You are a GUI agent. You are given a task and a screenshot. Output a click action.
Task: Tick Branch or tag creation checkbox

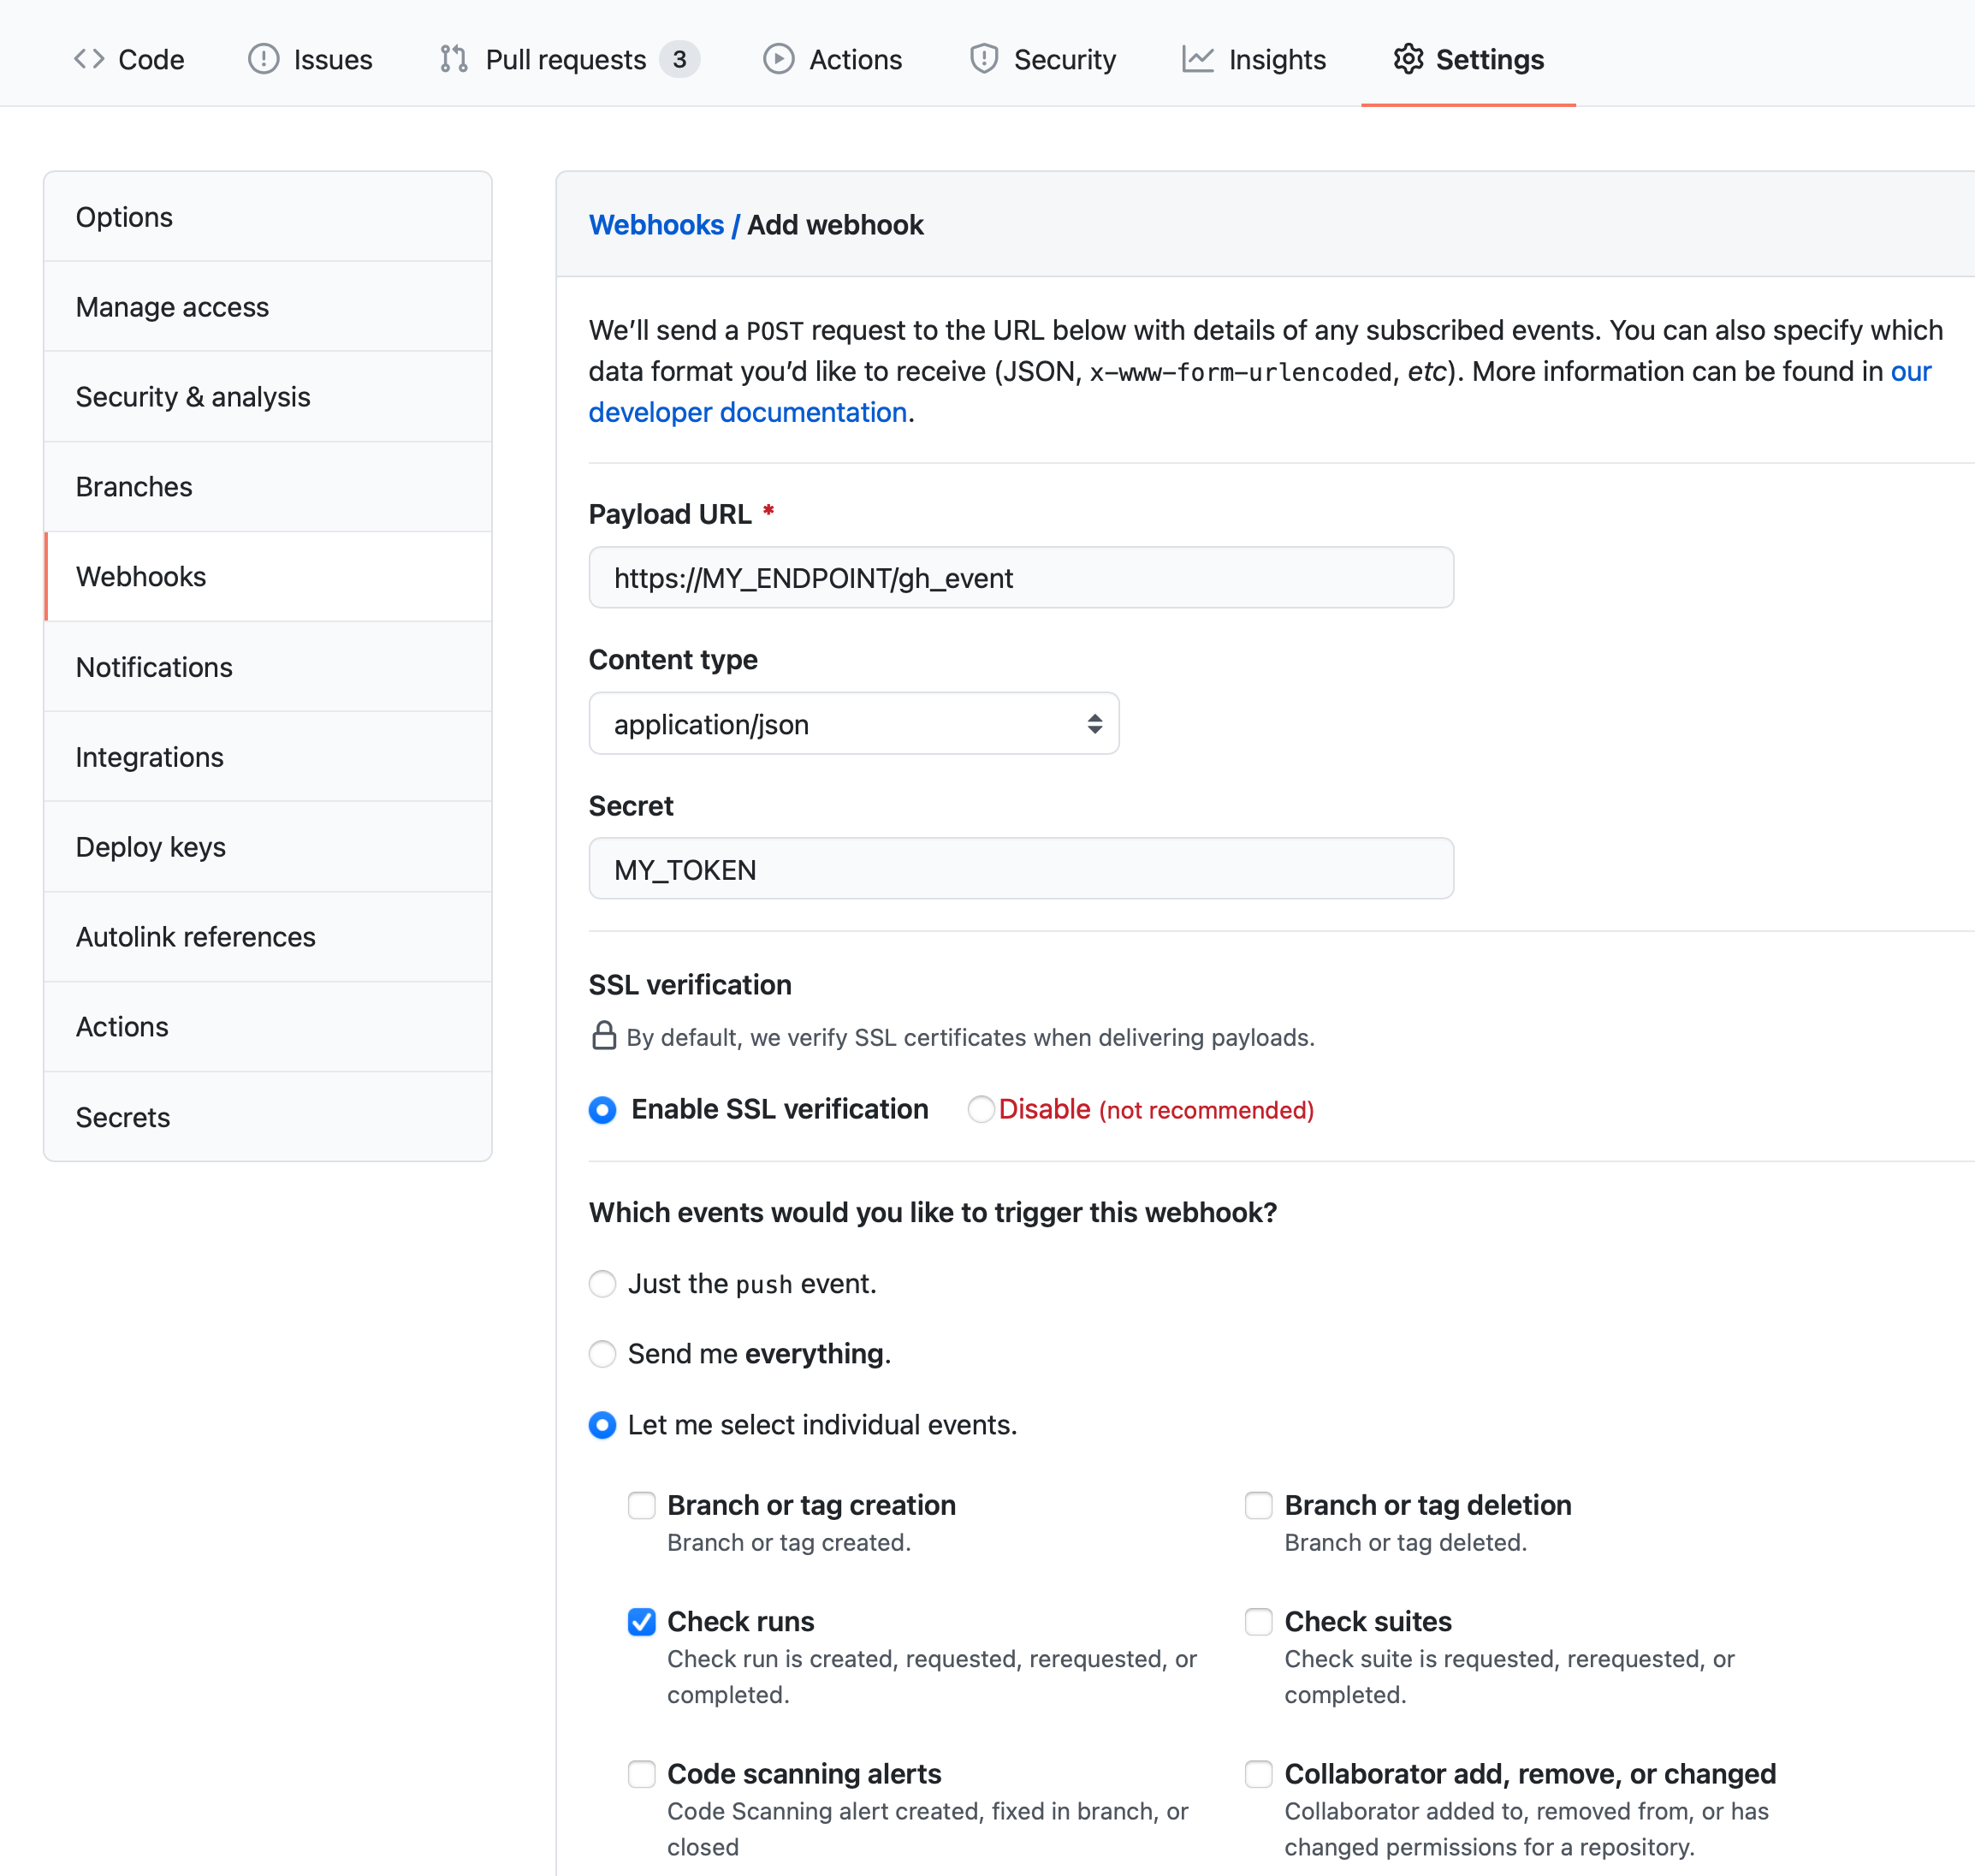[641, 1505]
